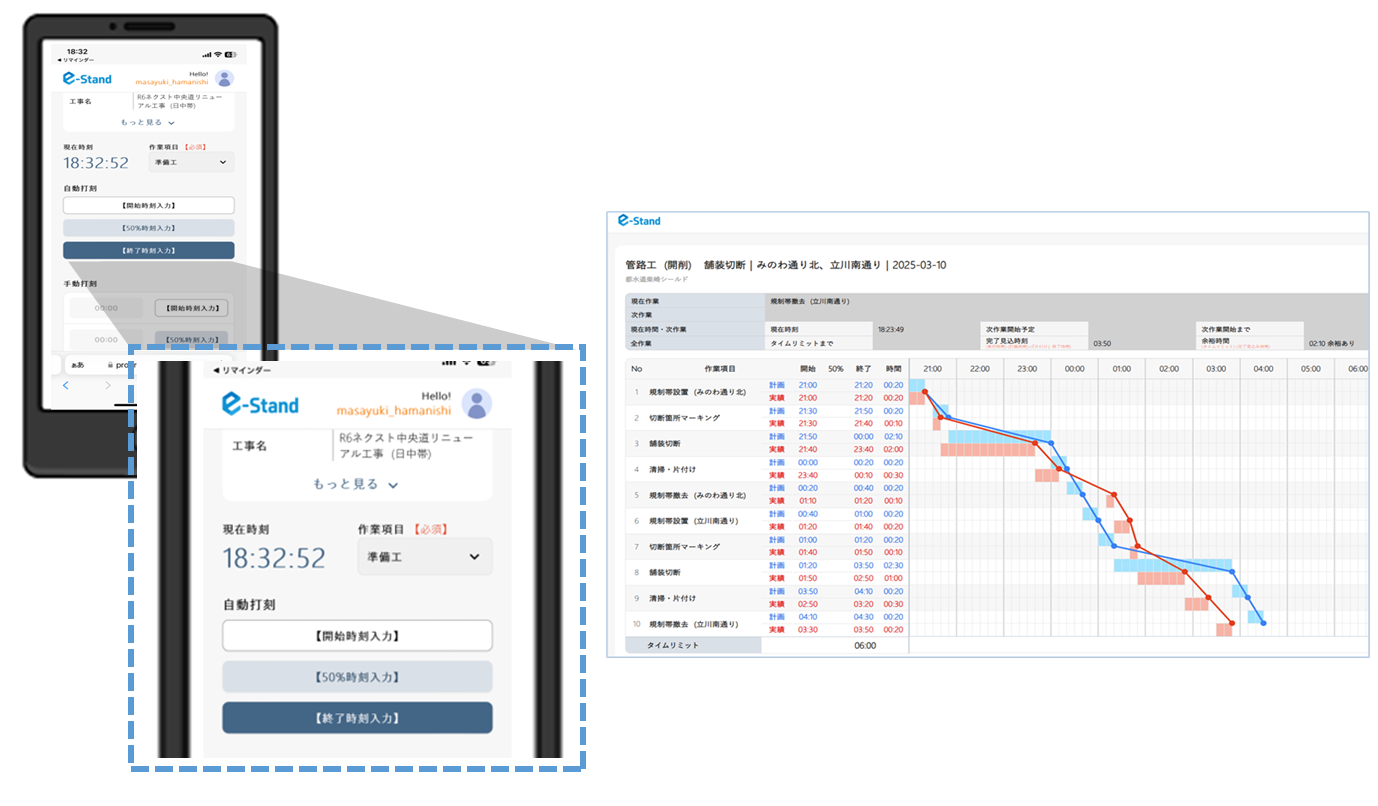Viewport: 1378px width, 806px height.
Task: Click the e-Stand logo on the small phone
Action: (x=87, y=79)
